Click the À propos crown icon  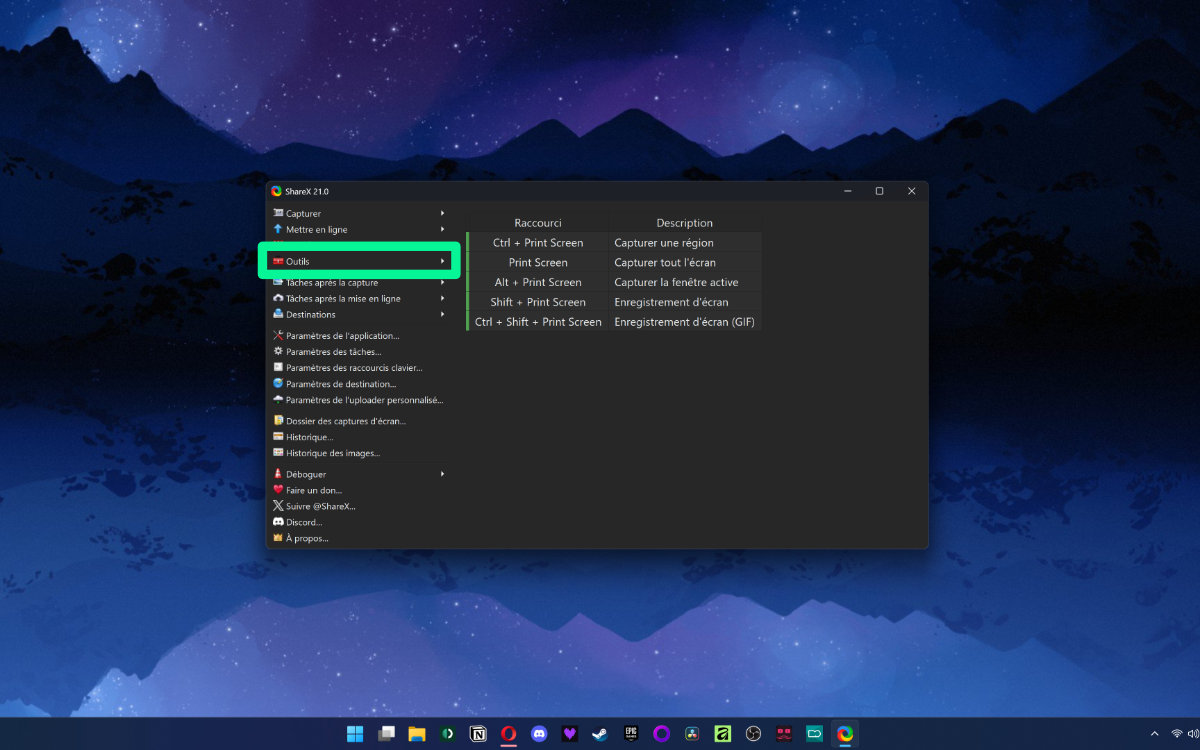tap(278, 538)
